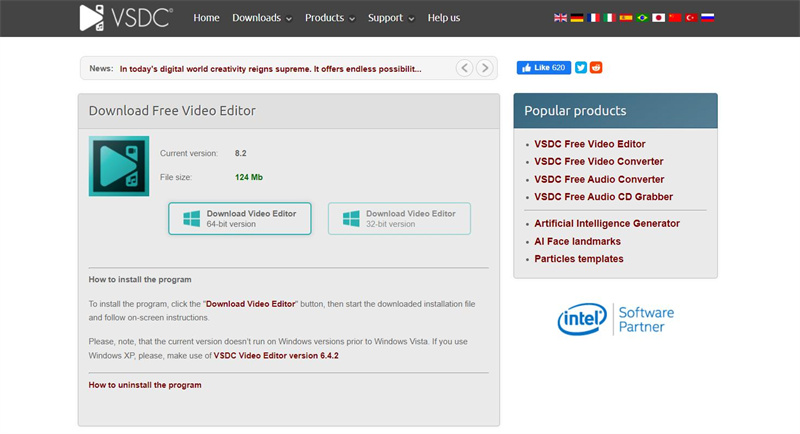Download the 32-bit version of Video Editor
The width and height of the screenshot is (800, 434).
pyautogui.click(x=399, y=218)
